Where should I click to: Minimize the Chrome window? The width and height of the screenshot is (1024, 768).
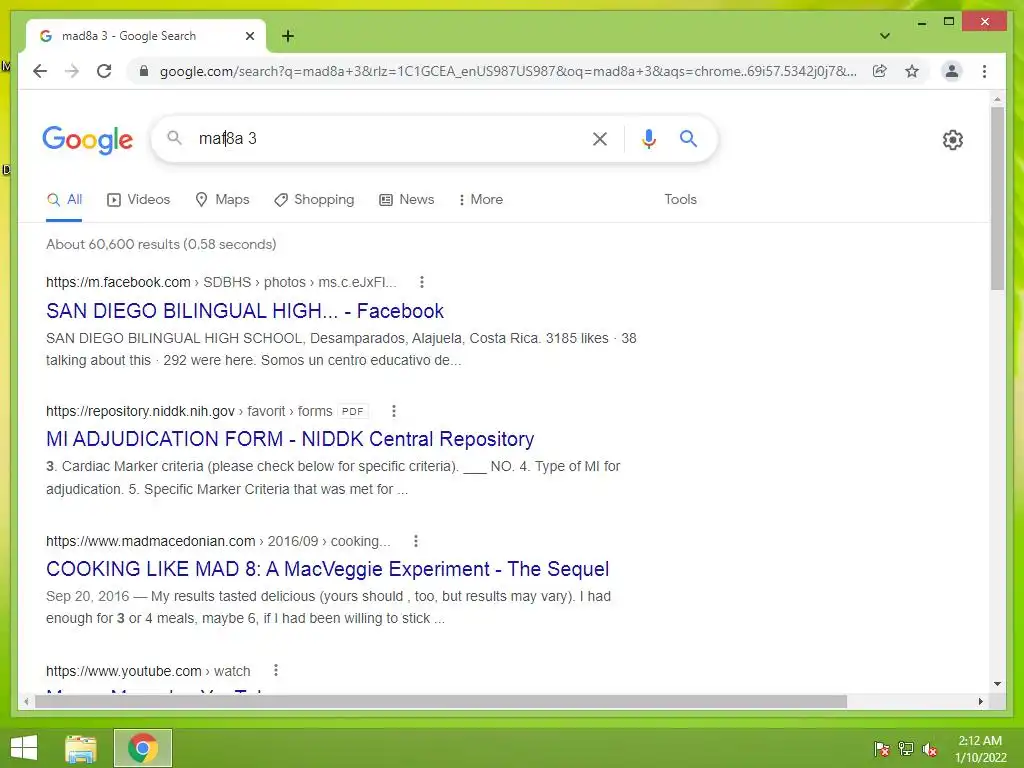point(921,23)
